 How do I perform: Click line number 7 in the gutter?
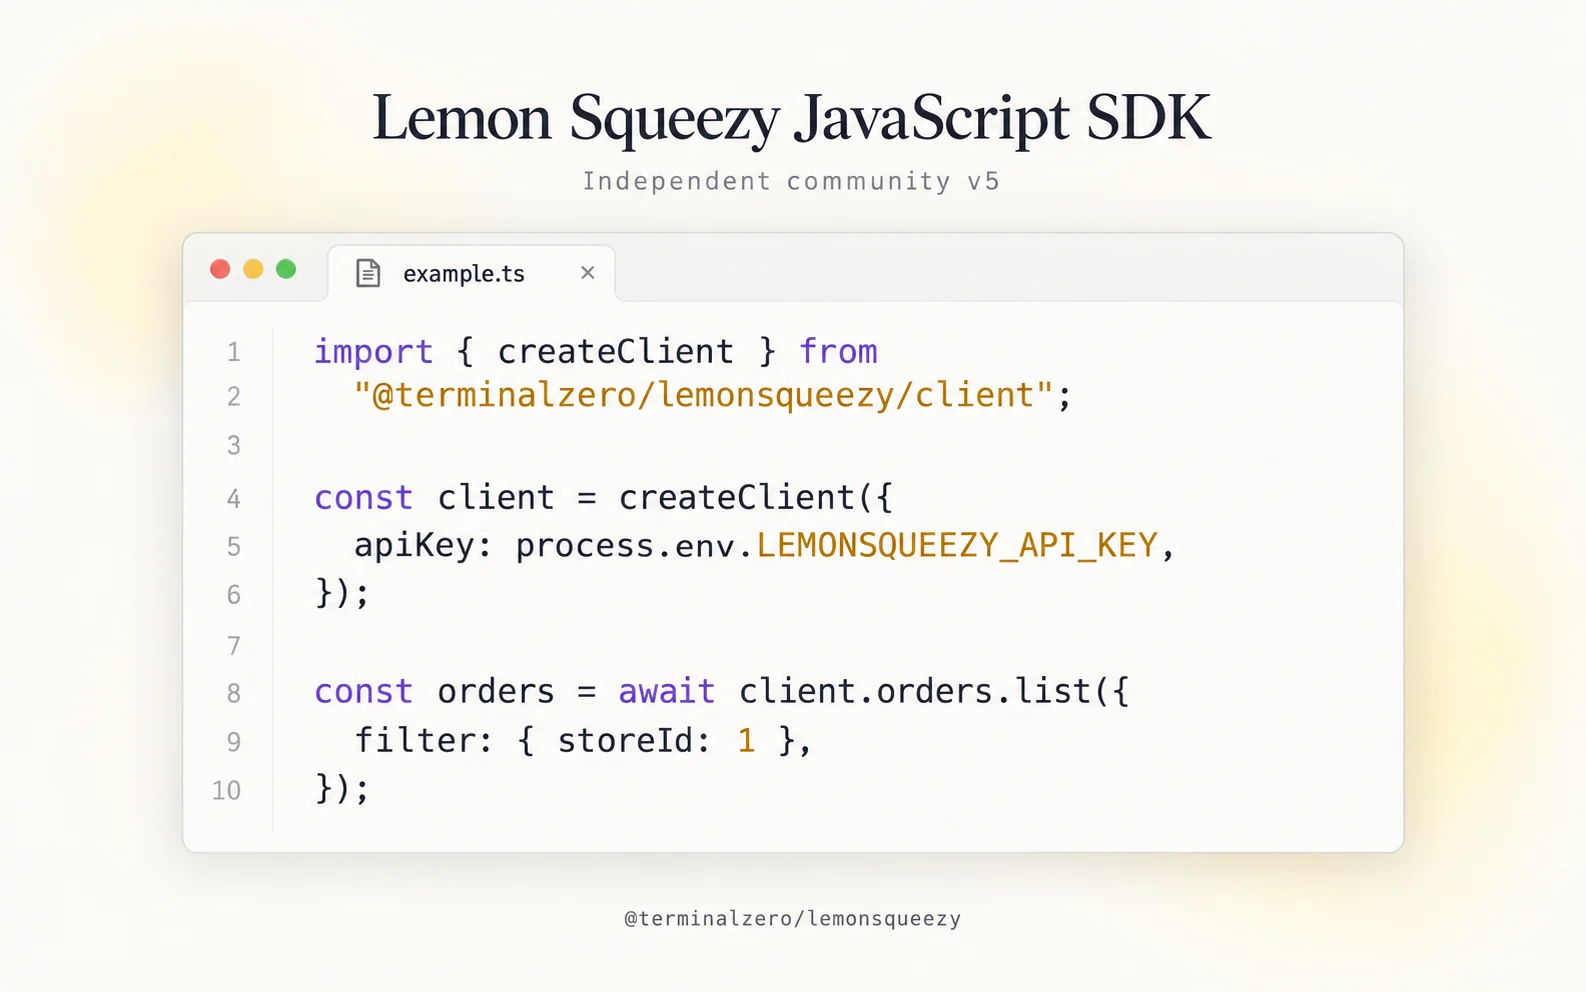coord(234,646)
